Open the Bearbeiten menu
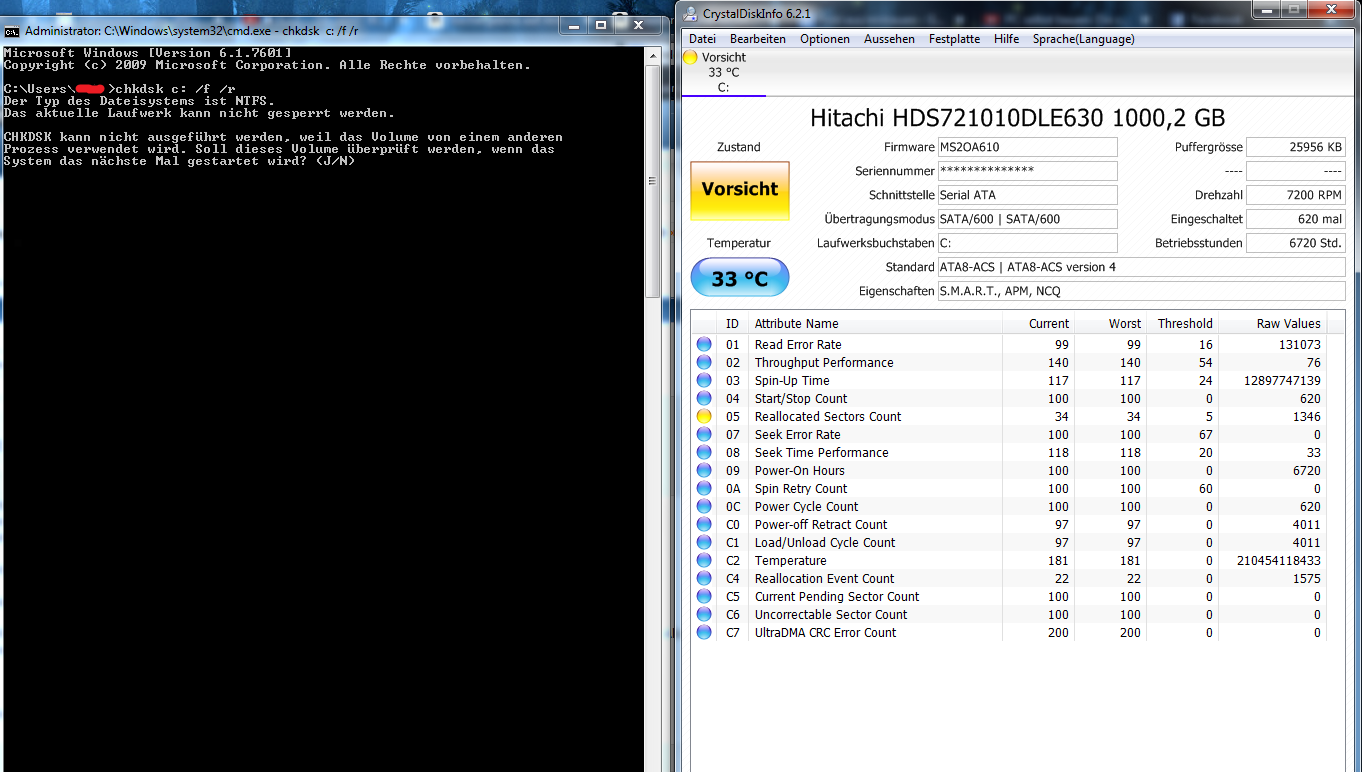The image size is (1362, 772). 757,39
